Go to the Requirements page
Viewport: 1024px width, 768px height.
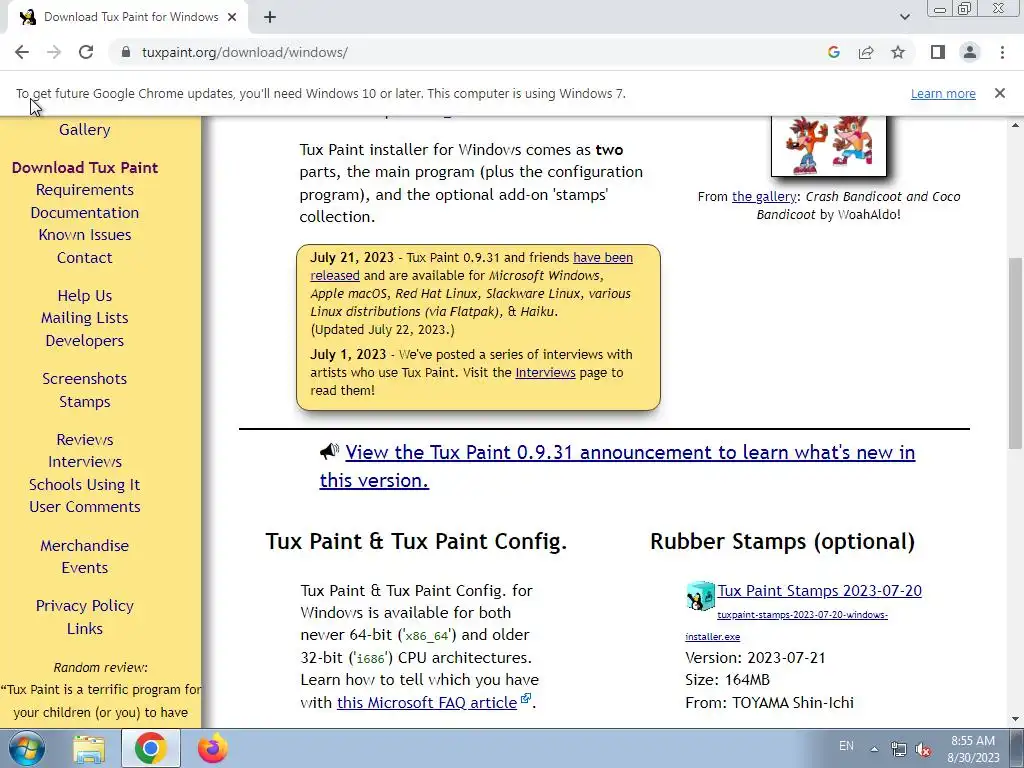pyautogui.click(x=84, y=190)
